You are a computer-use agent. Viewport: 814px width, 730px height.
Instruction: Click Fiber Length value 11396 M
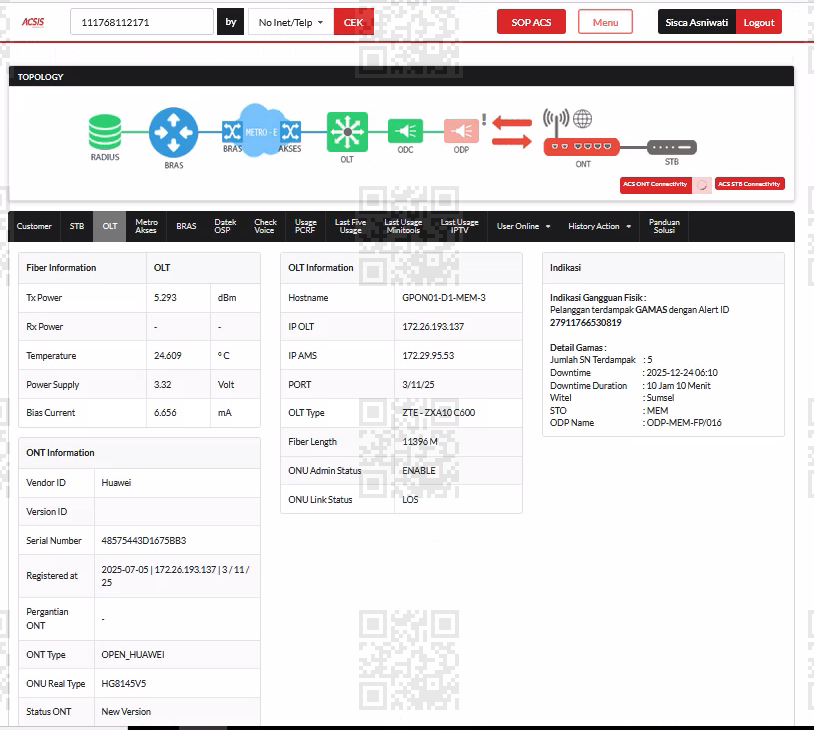[420, 442]
